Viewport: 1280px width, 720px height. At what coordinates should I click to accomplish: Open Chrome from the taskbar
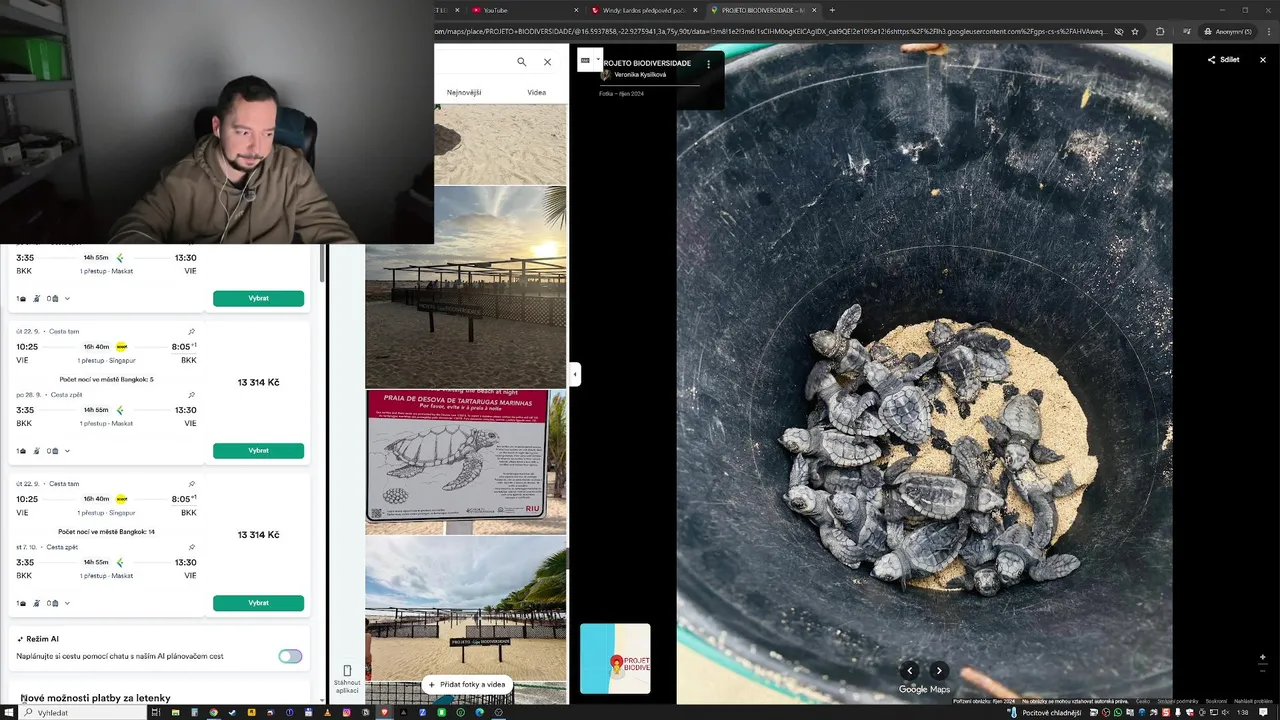coord(213,712)
